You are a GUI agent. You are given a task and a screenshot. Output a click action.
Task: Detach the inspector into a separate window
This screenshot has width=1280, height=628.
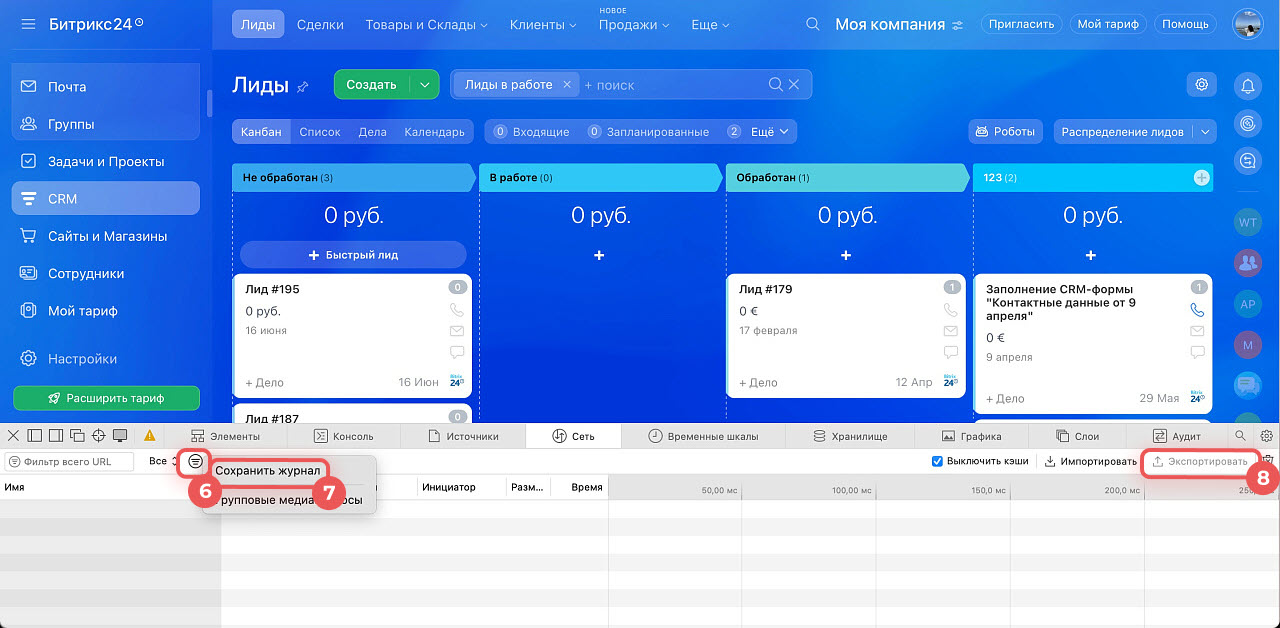pos(76,436)
